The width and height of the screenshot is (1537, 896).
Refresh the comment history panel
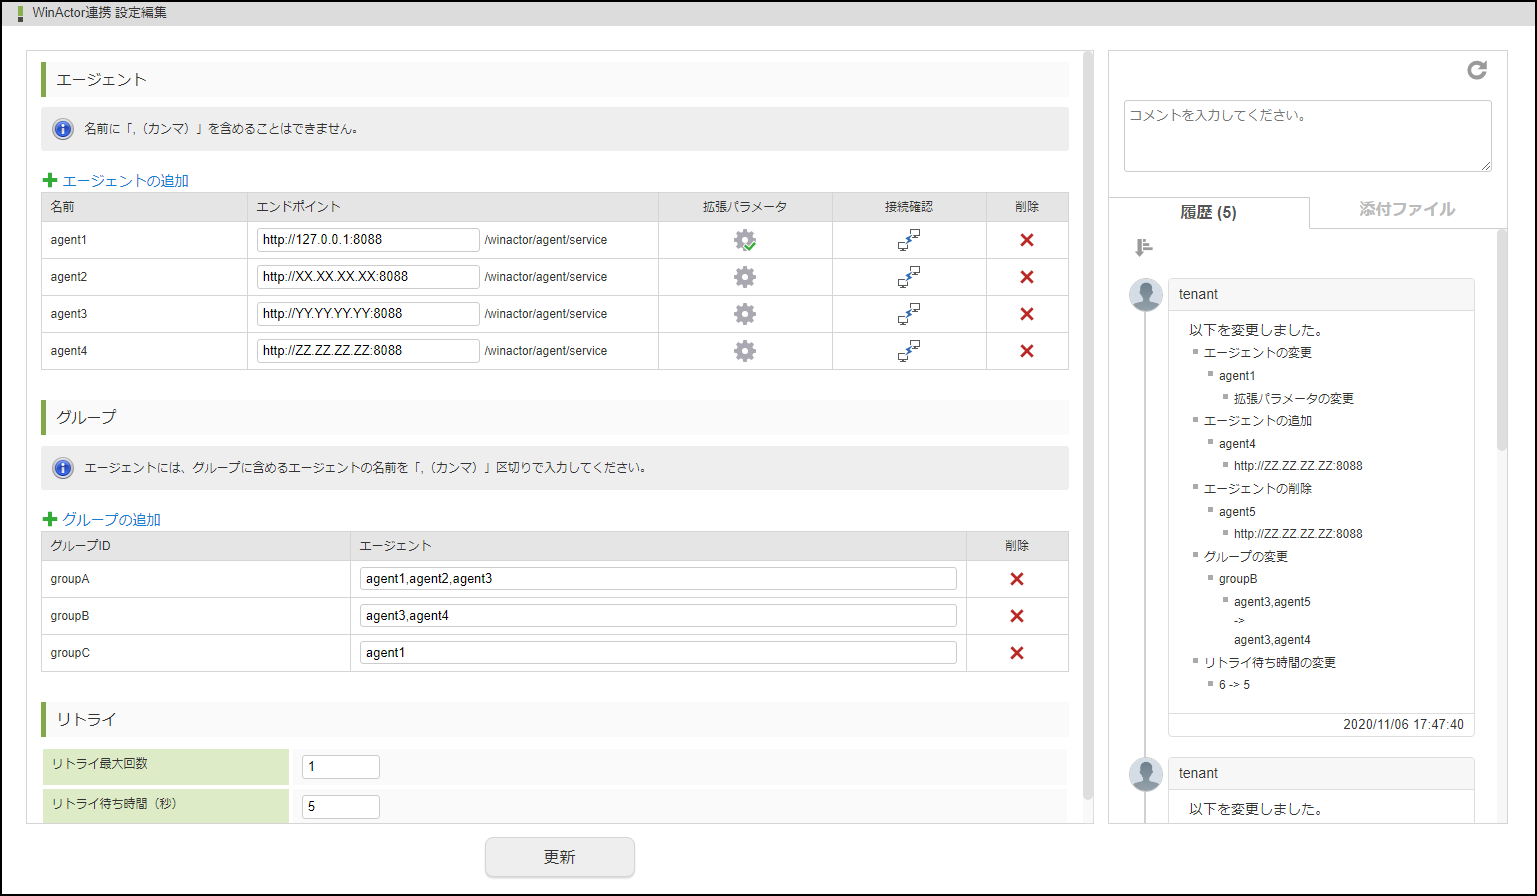pyautogui.click(x=1476, y=70)
